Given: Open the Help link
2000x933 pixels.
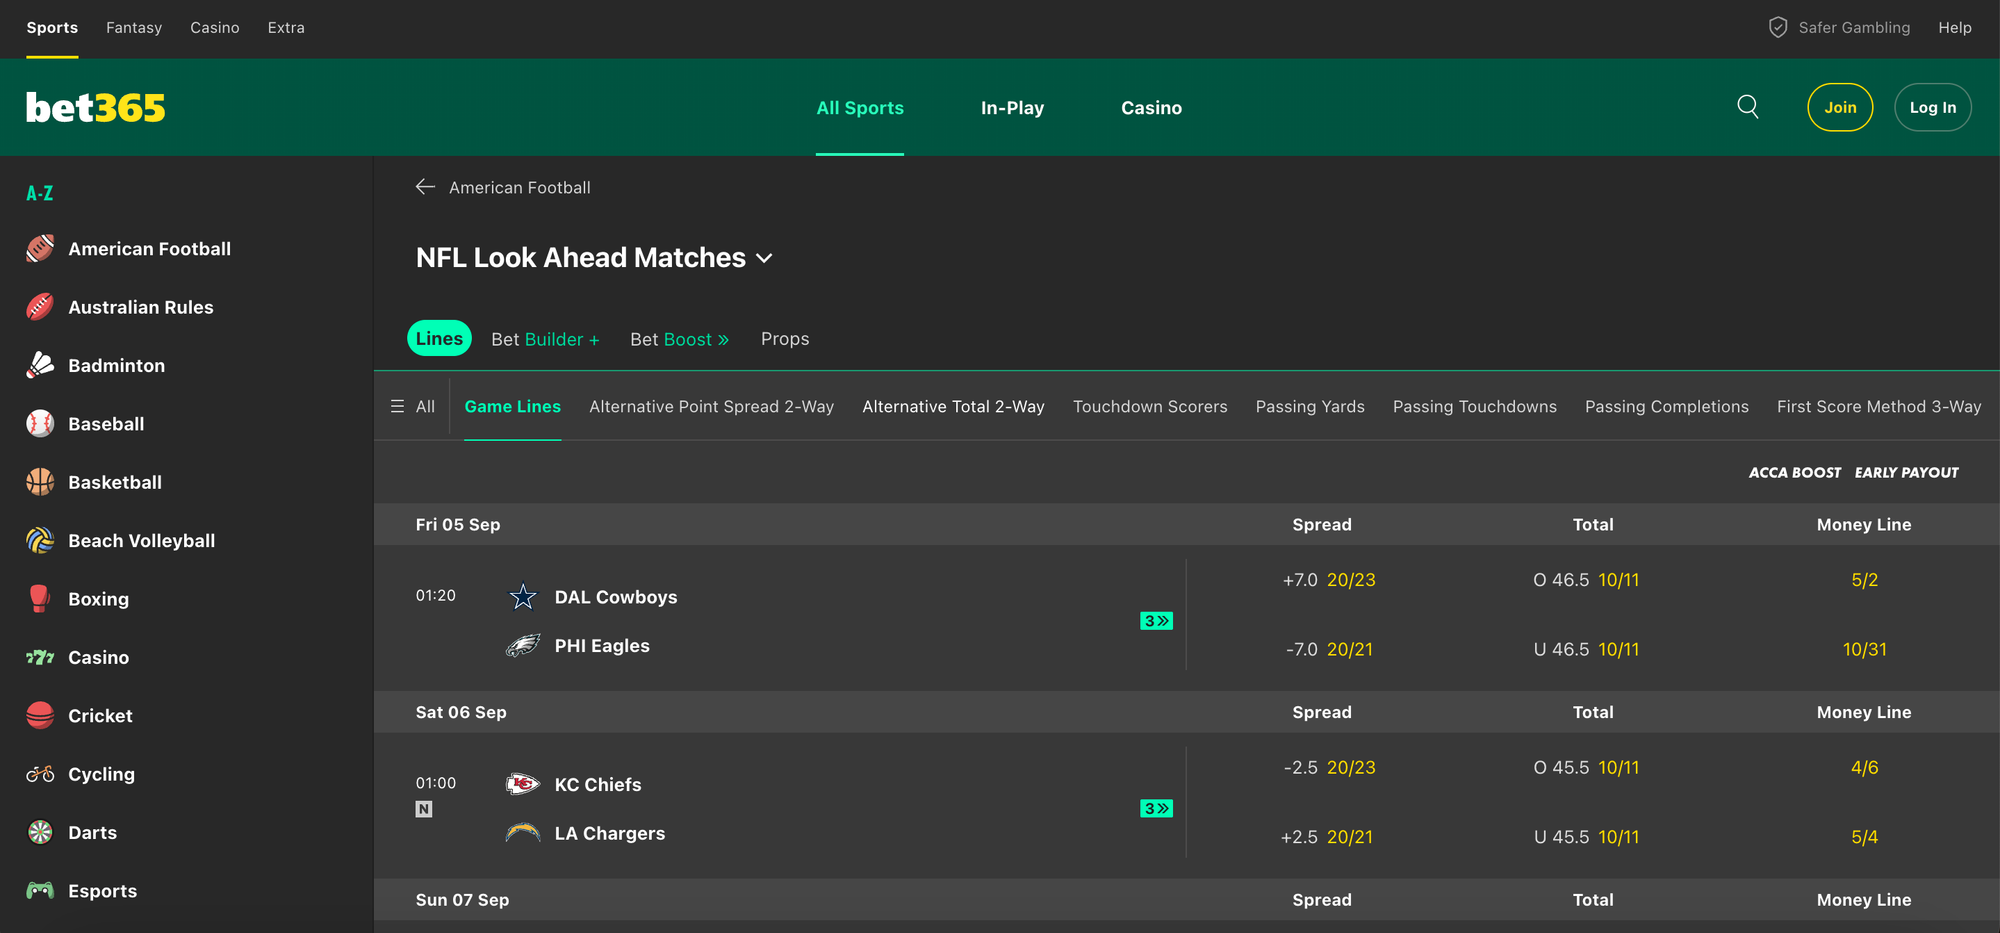Looking at the screenshot, I should (1954, 28).
